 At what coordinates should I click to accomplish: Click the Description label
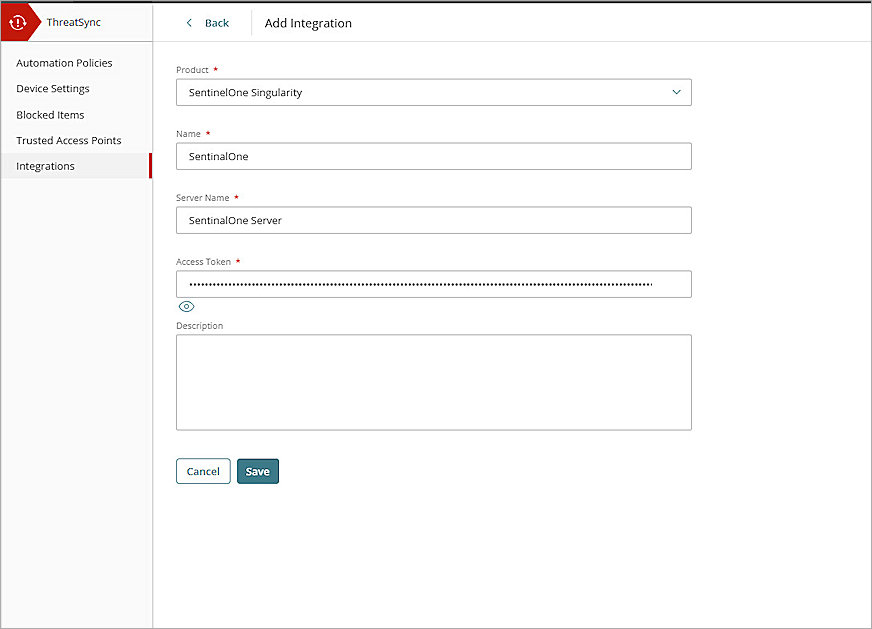200,325
